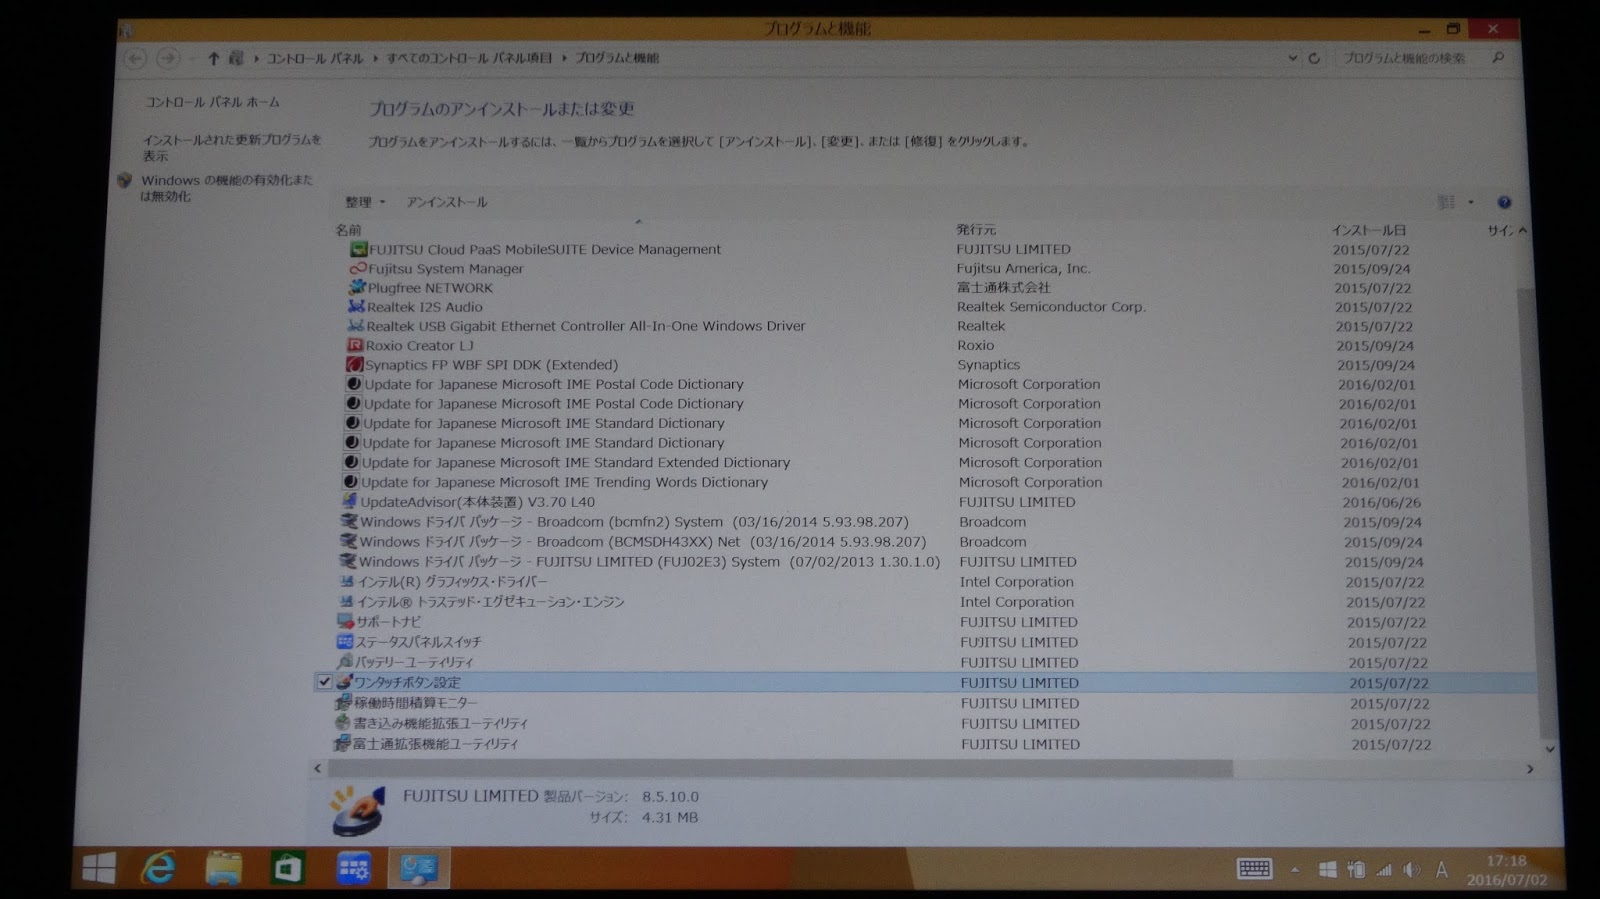1600x899 pixels.
Task: Open インストールされた更新プログラムを表示 link
Action: [232, 148]
